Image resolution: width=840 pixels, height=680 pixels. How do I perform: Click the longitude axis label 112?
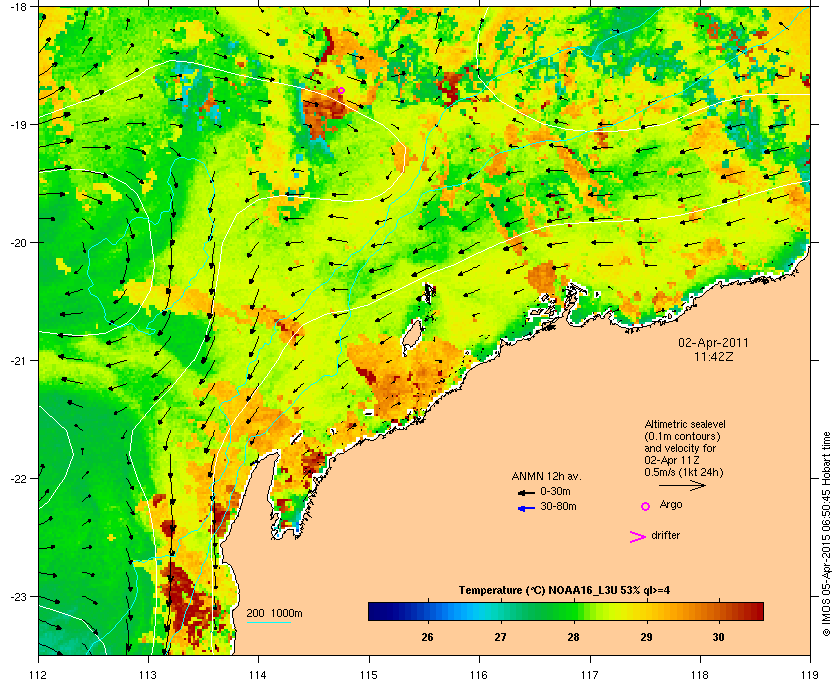click(x=39, y=675)
